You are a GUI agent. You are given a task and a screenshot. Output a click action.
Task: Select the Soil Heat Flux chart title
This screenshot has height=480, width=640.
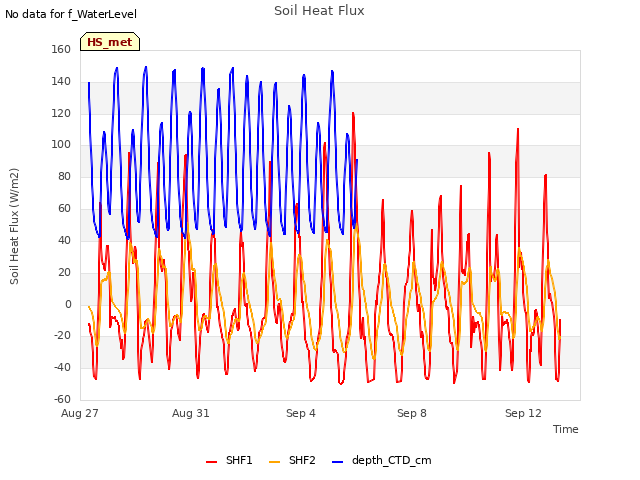coord(319,11)
